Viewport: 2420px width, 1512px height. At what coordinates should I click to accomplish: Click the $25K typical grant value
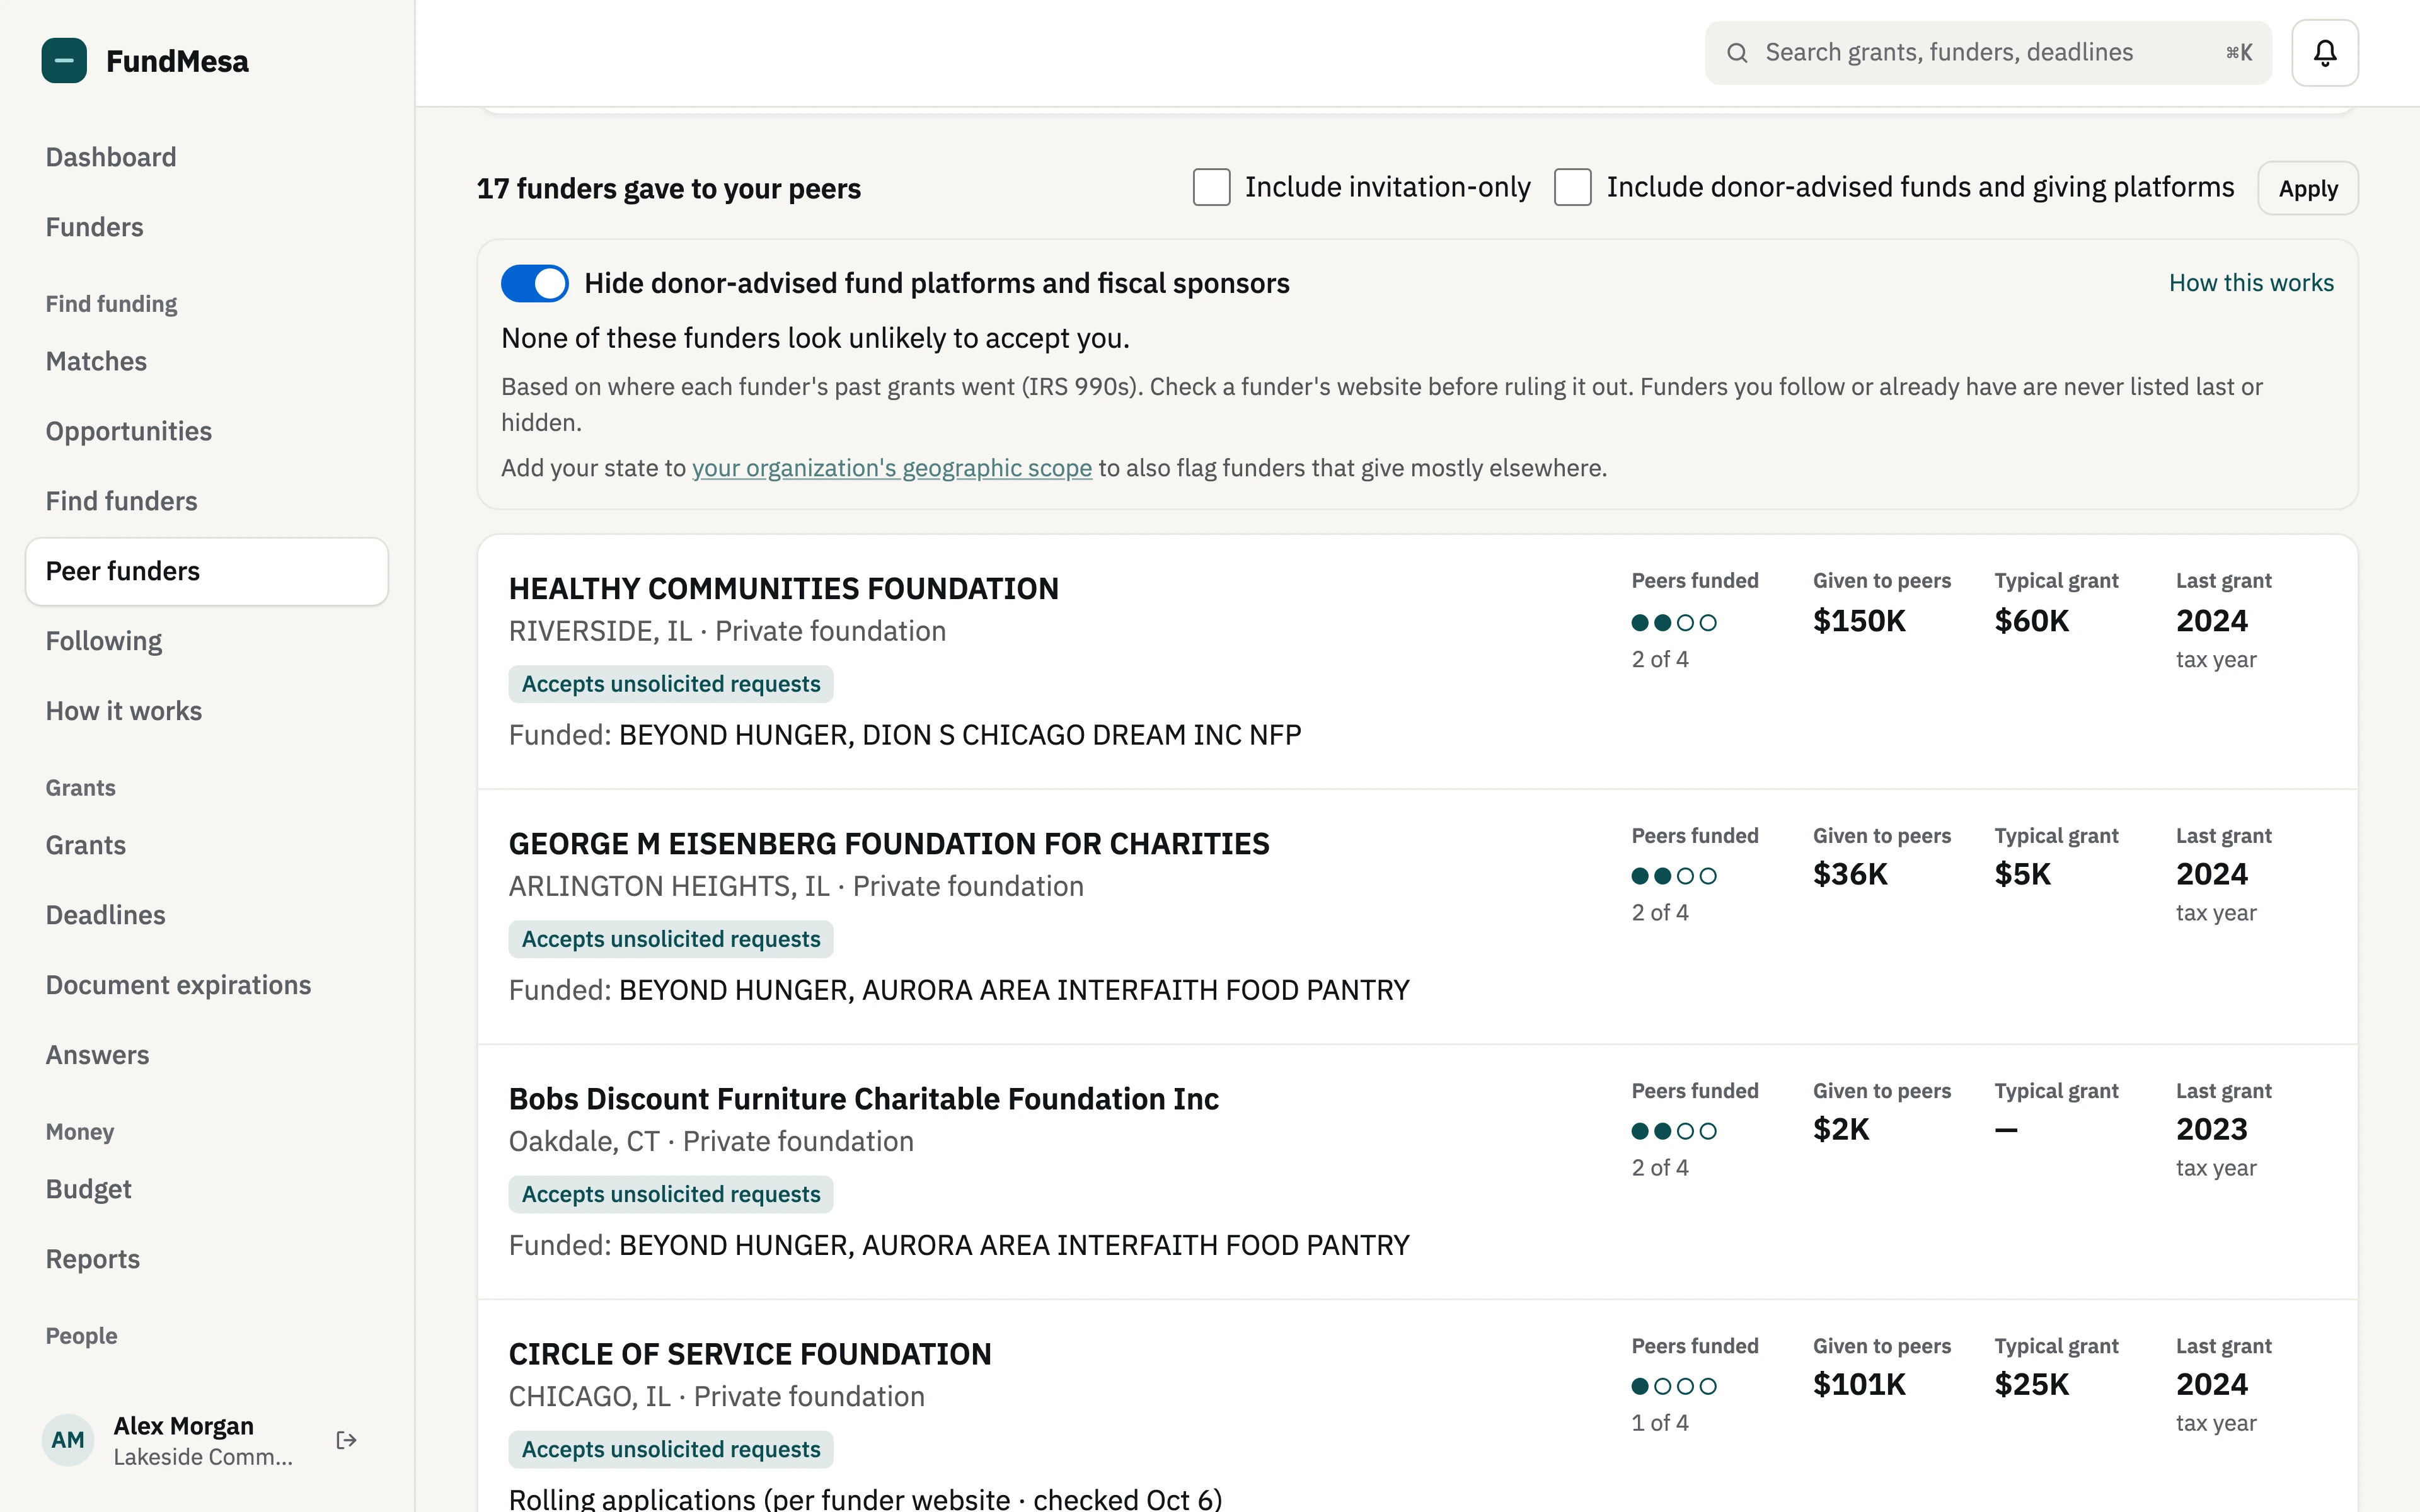[2031, 1384]
